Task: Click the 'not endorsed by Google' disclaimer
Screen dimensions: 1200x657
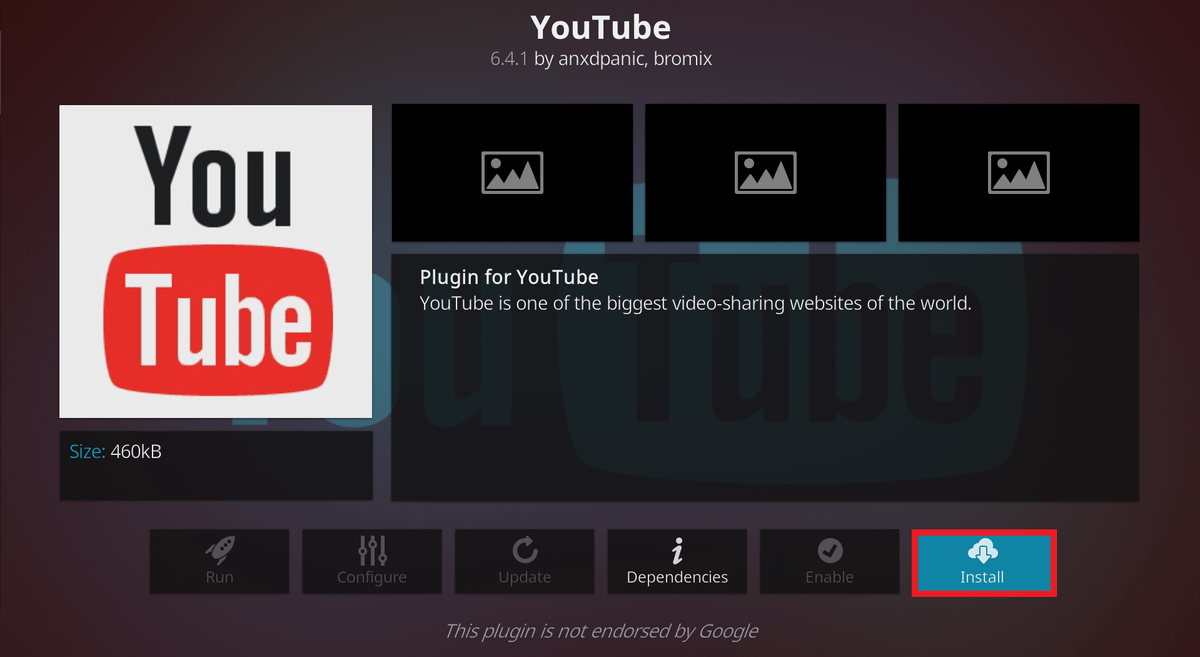Action: [x=600, y=631]
